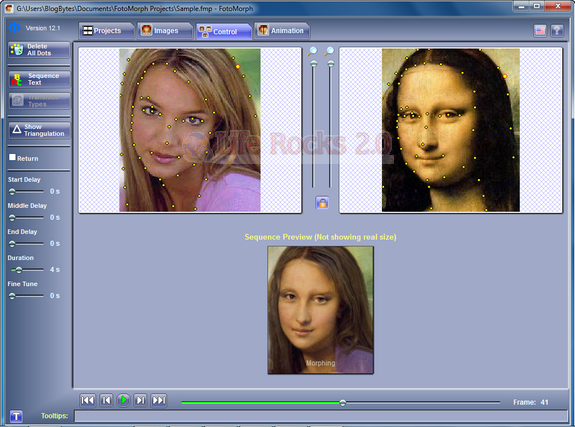Toggle Show Triangulation

39,130
